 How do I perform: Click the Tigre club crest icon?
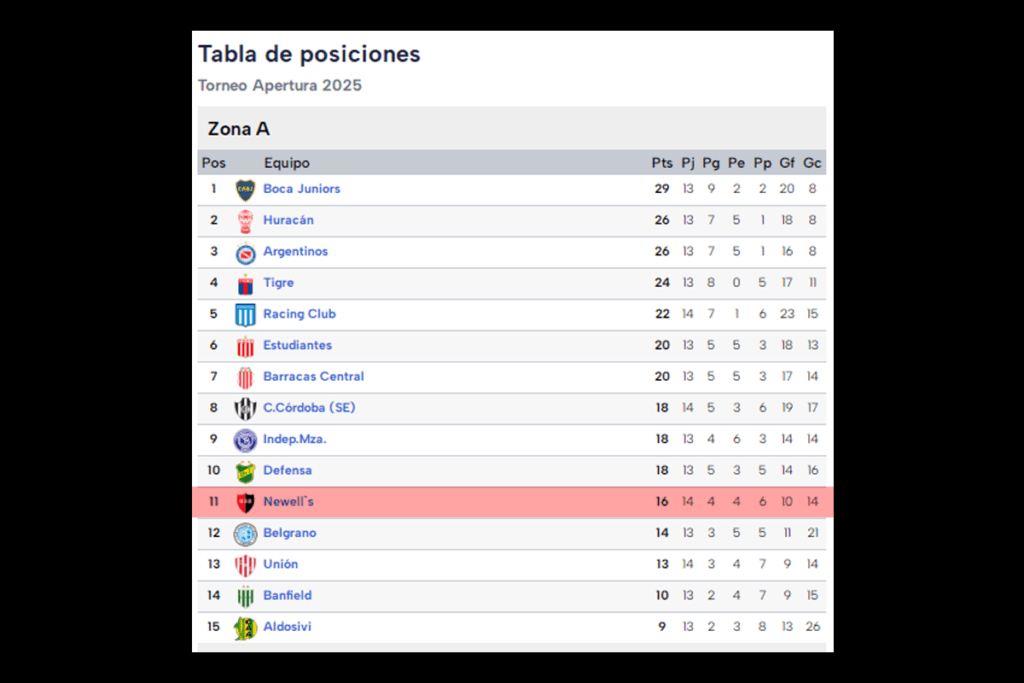point(245,284)
